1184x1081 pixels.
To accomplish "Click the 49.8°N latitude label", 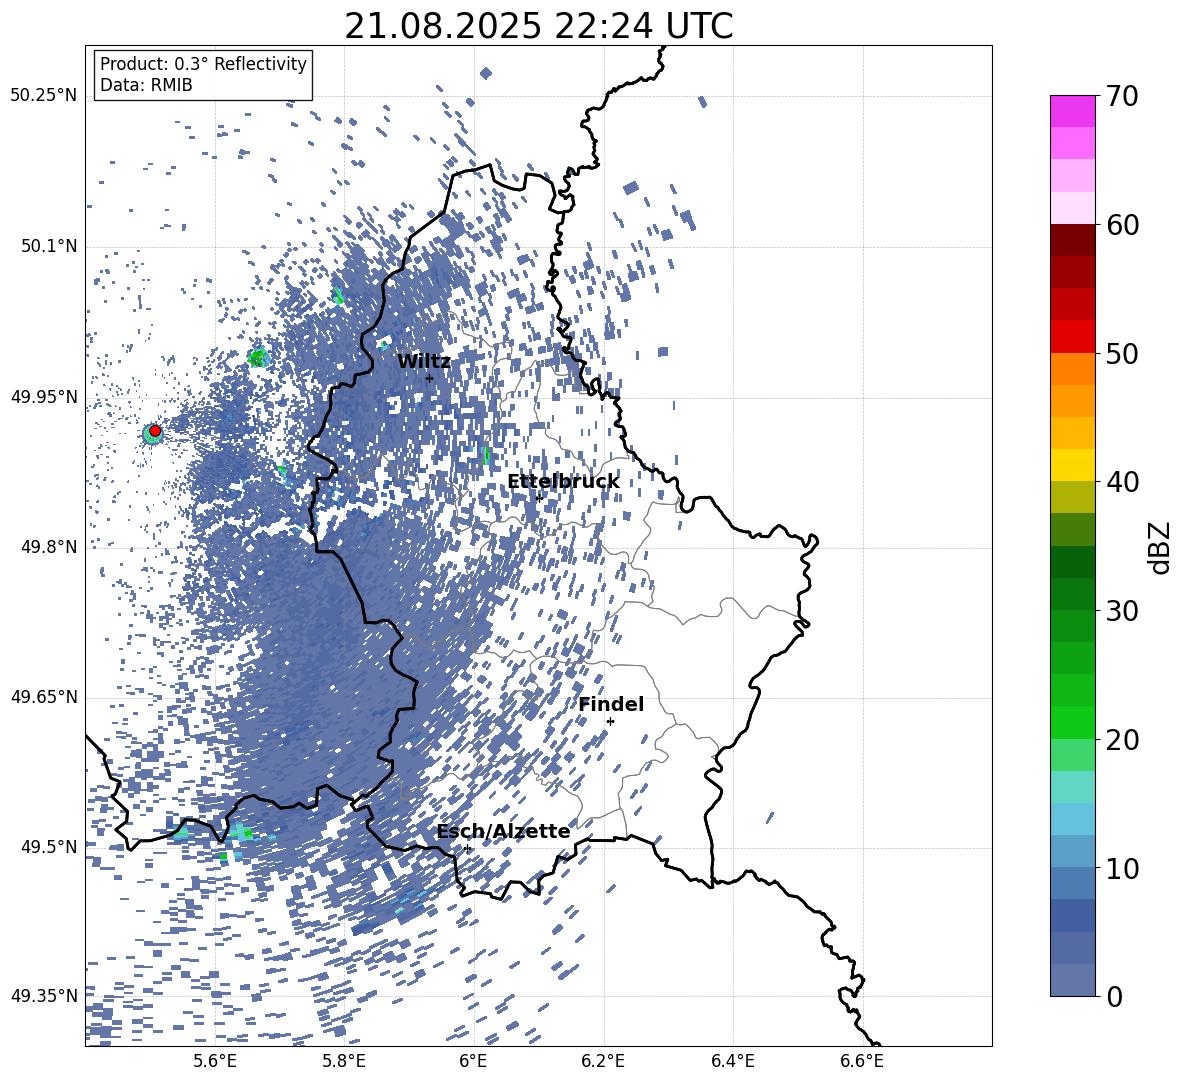I will point(48,547).
